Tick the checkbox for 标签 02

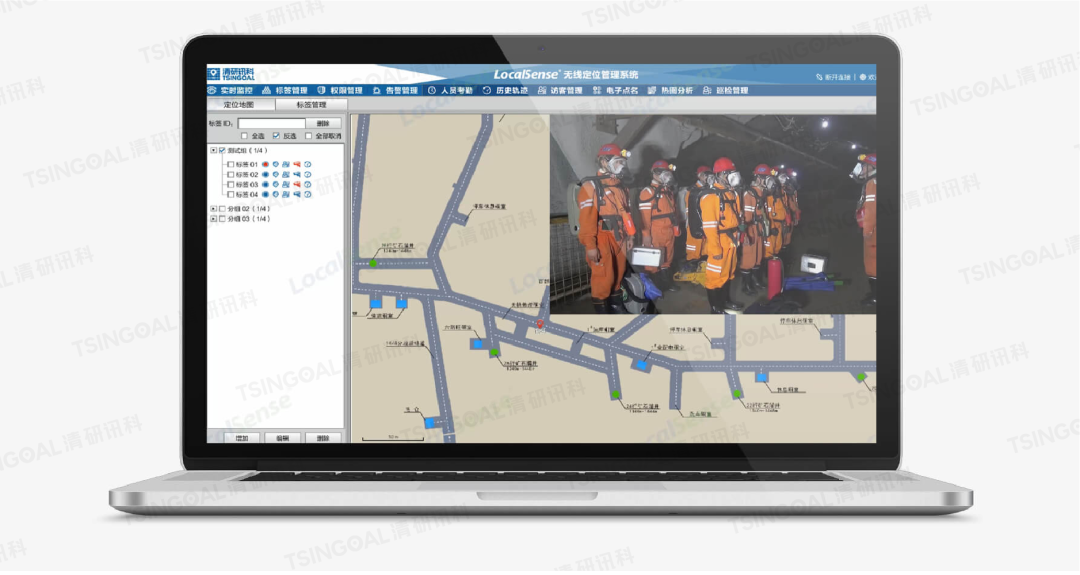(231, 175)
